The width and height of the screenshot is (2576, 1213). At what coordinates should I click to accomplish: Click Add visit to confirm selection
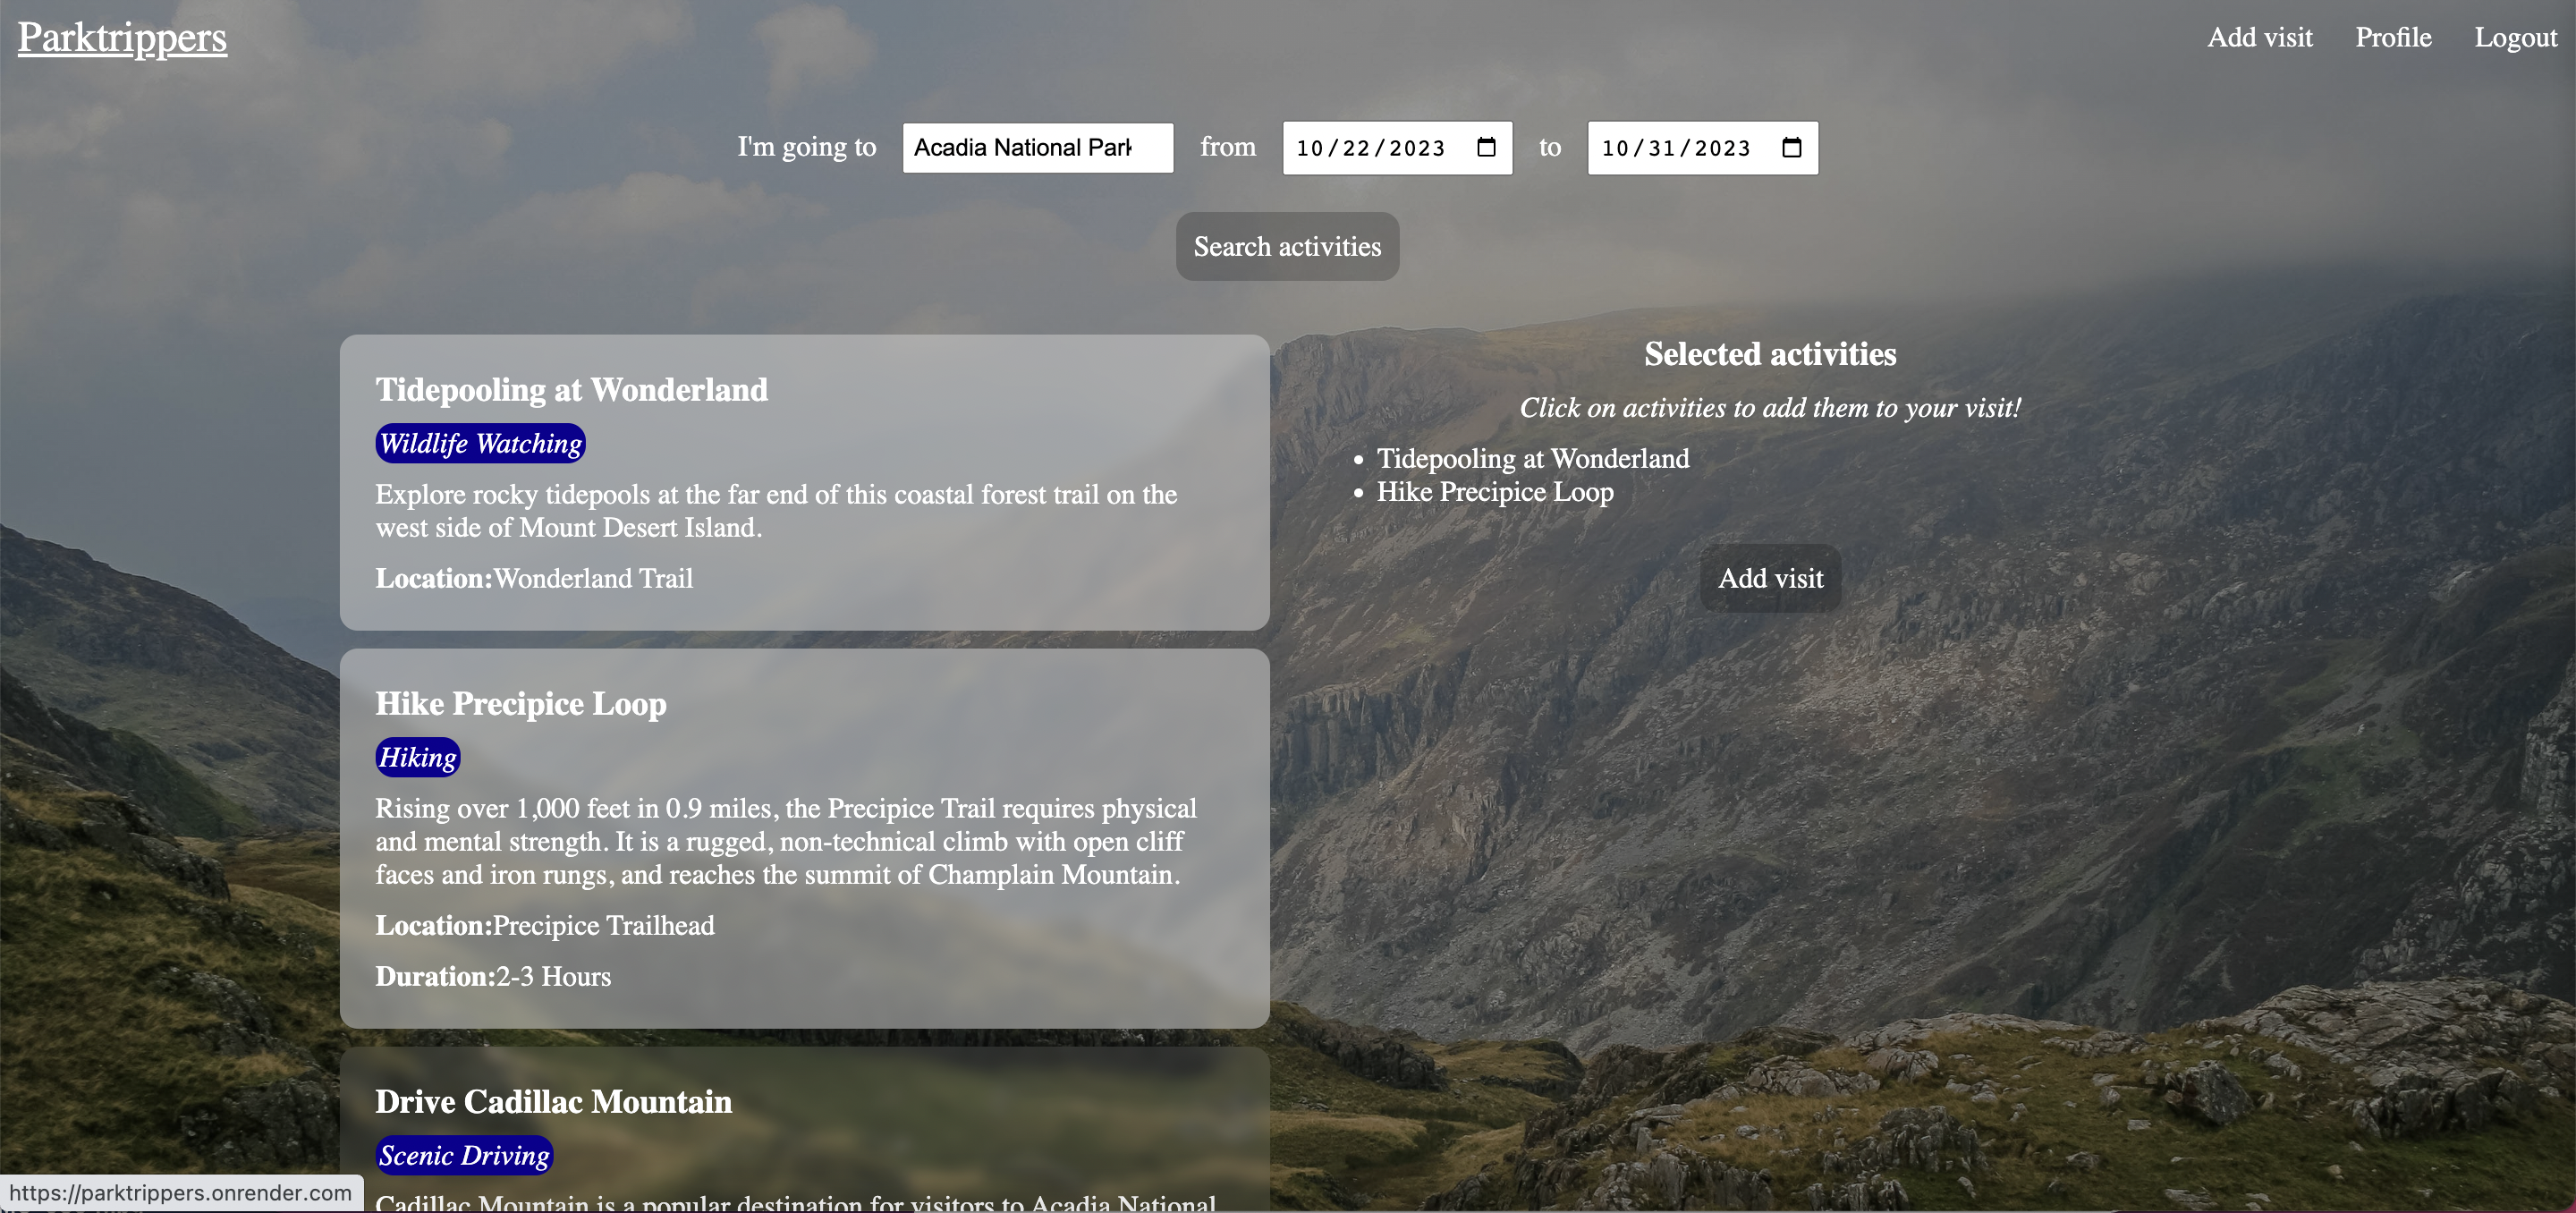[x=1771, y=577]
